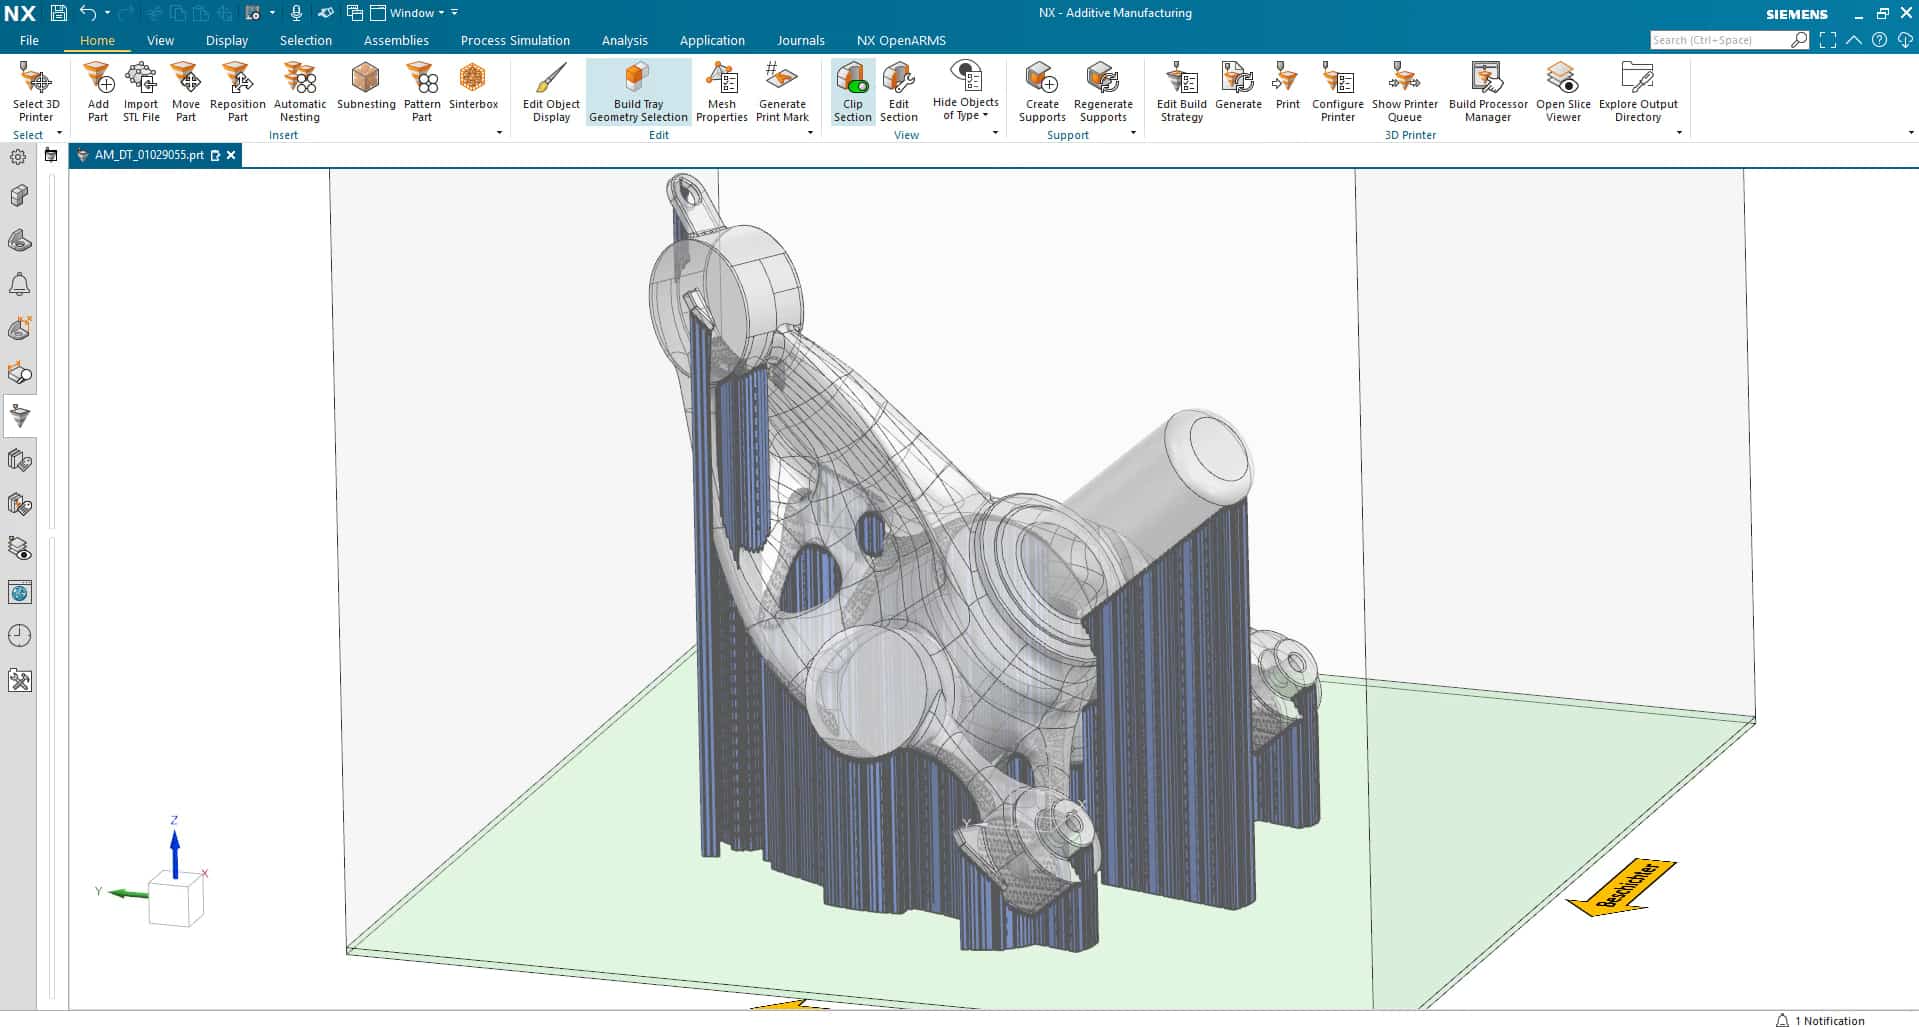The width and height of the screenshot is (1919, 1027).
Task: Select the Move Part tool
Action: click(x=186, y=91)
